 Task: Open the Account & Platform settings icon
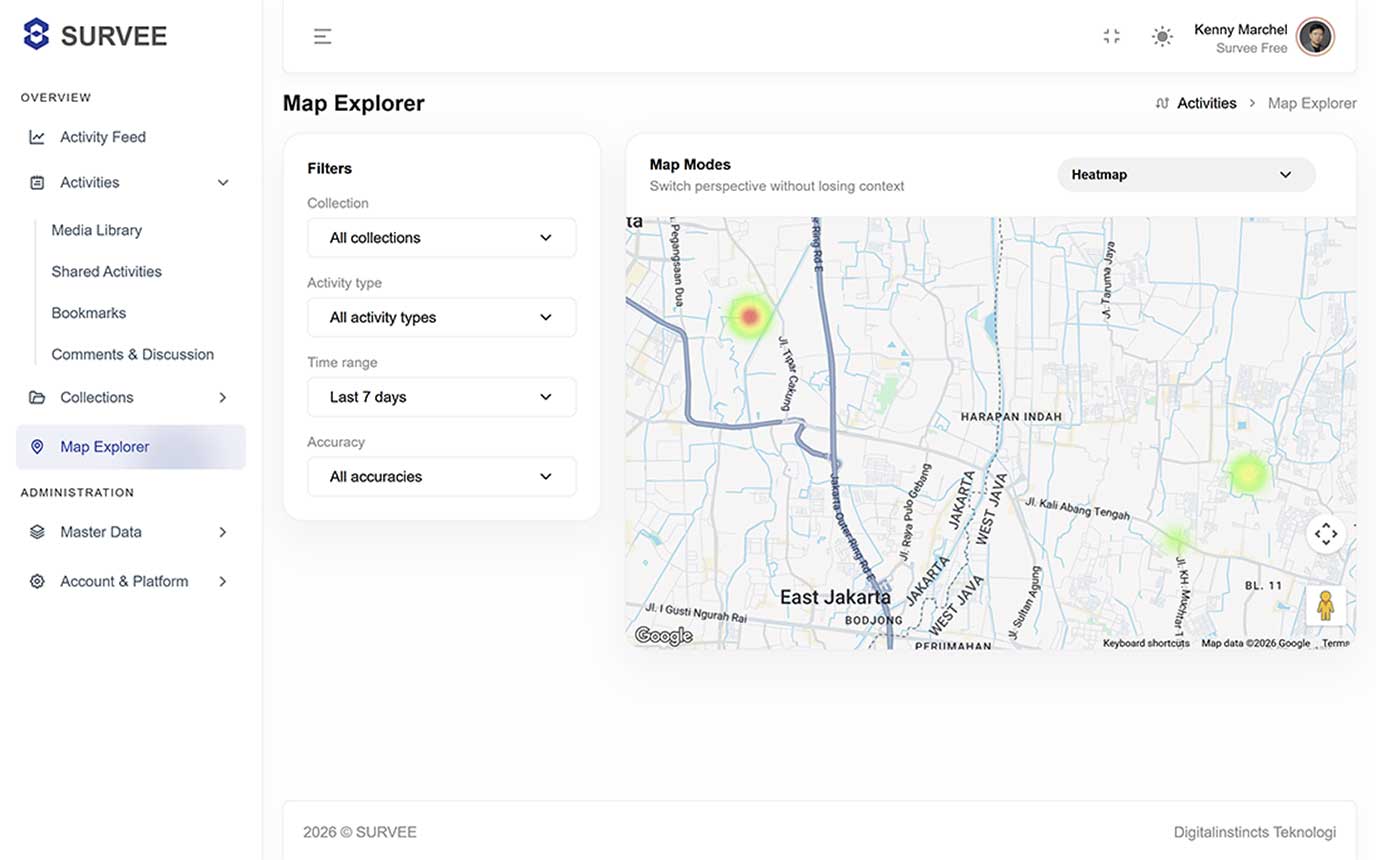tap(37, 581)
